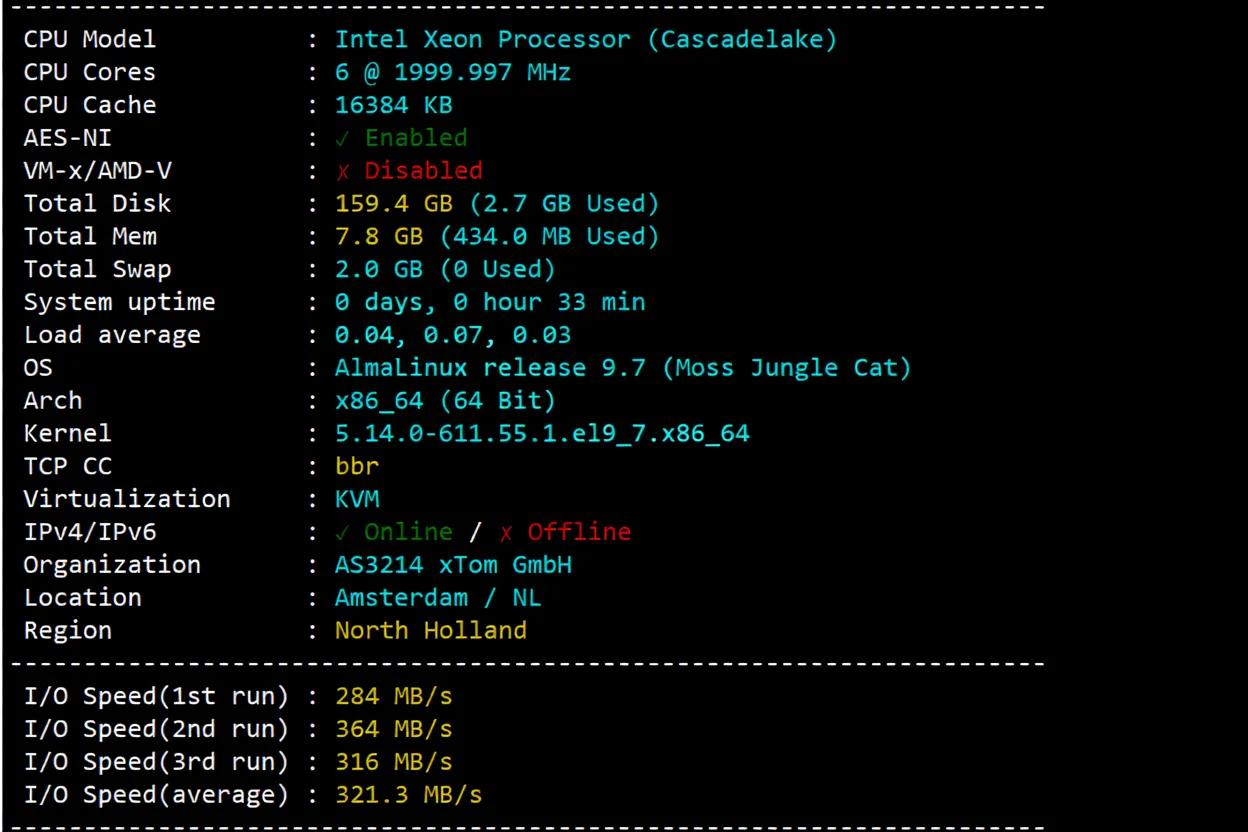Click the 'AS3214 xTom GmbH' value

[x=453, y=565]
